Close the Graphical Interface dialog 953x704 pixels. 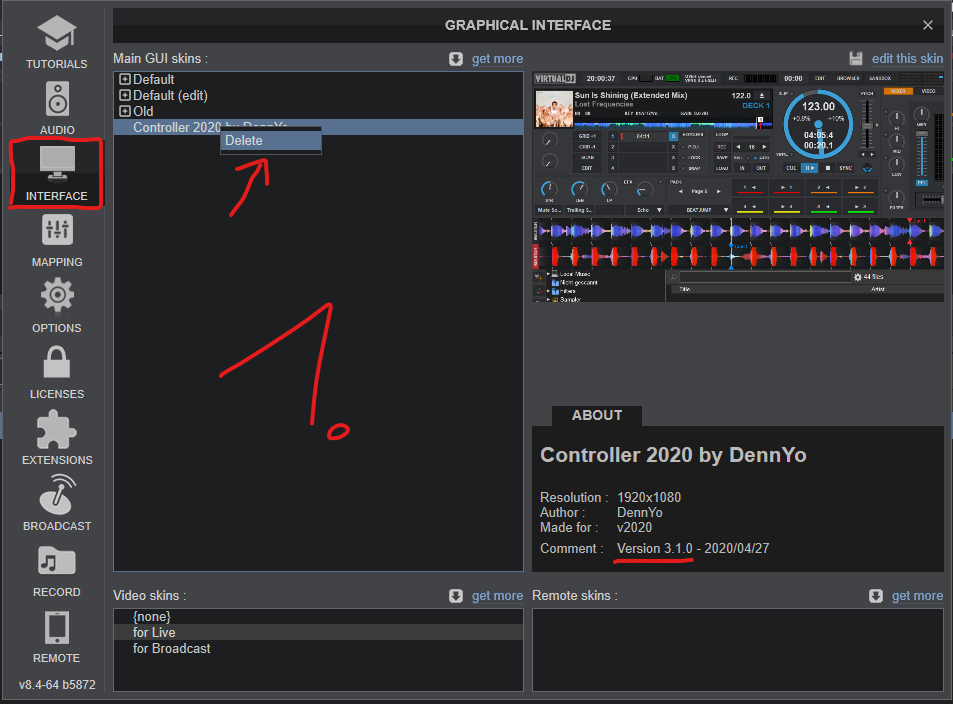pos(927,25)
